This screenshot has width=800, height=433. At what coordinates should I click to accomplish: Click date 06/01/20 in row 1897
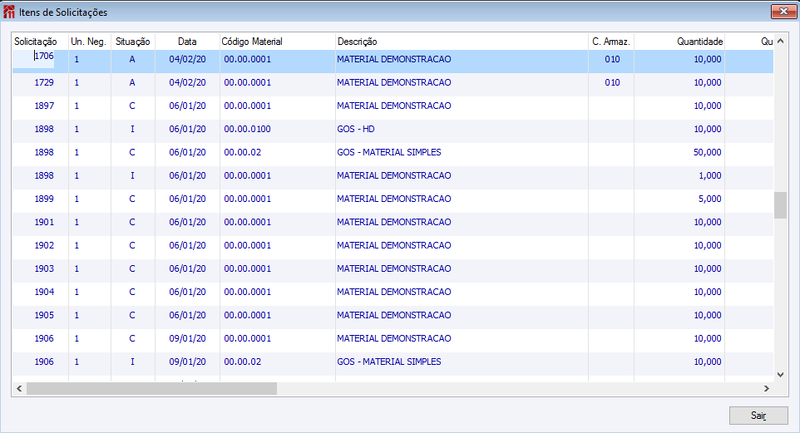tap(187, 106)
